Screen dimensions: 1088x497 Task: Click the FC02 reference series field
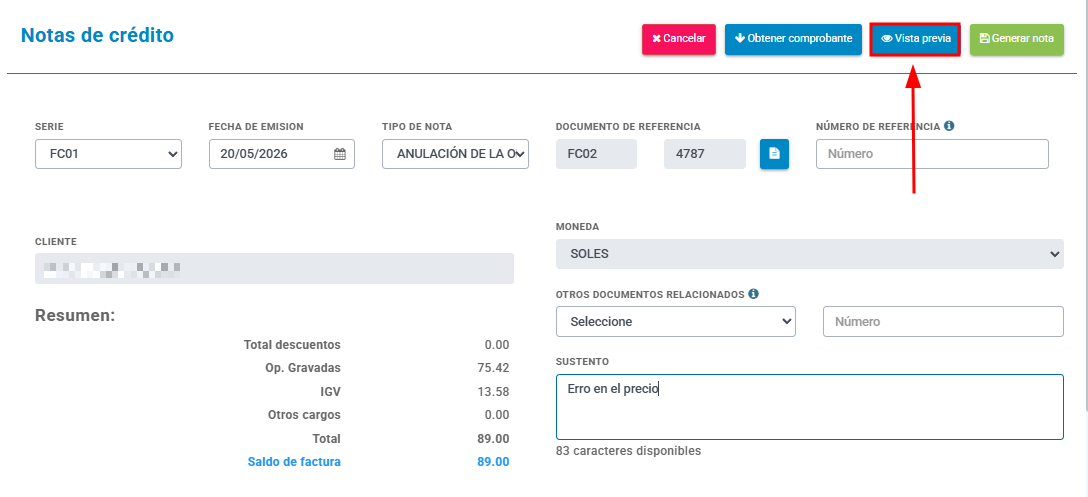(596, 154)
